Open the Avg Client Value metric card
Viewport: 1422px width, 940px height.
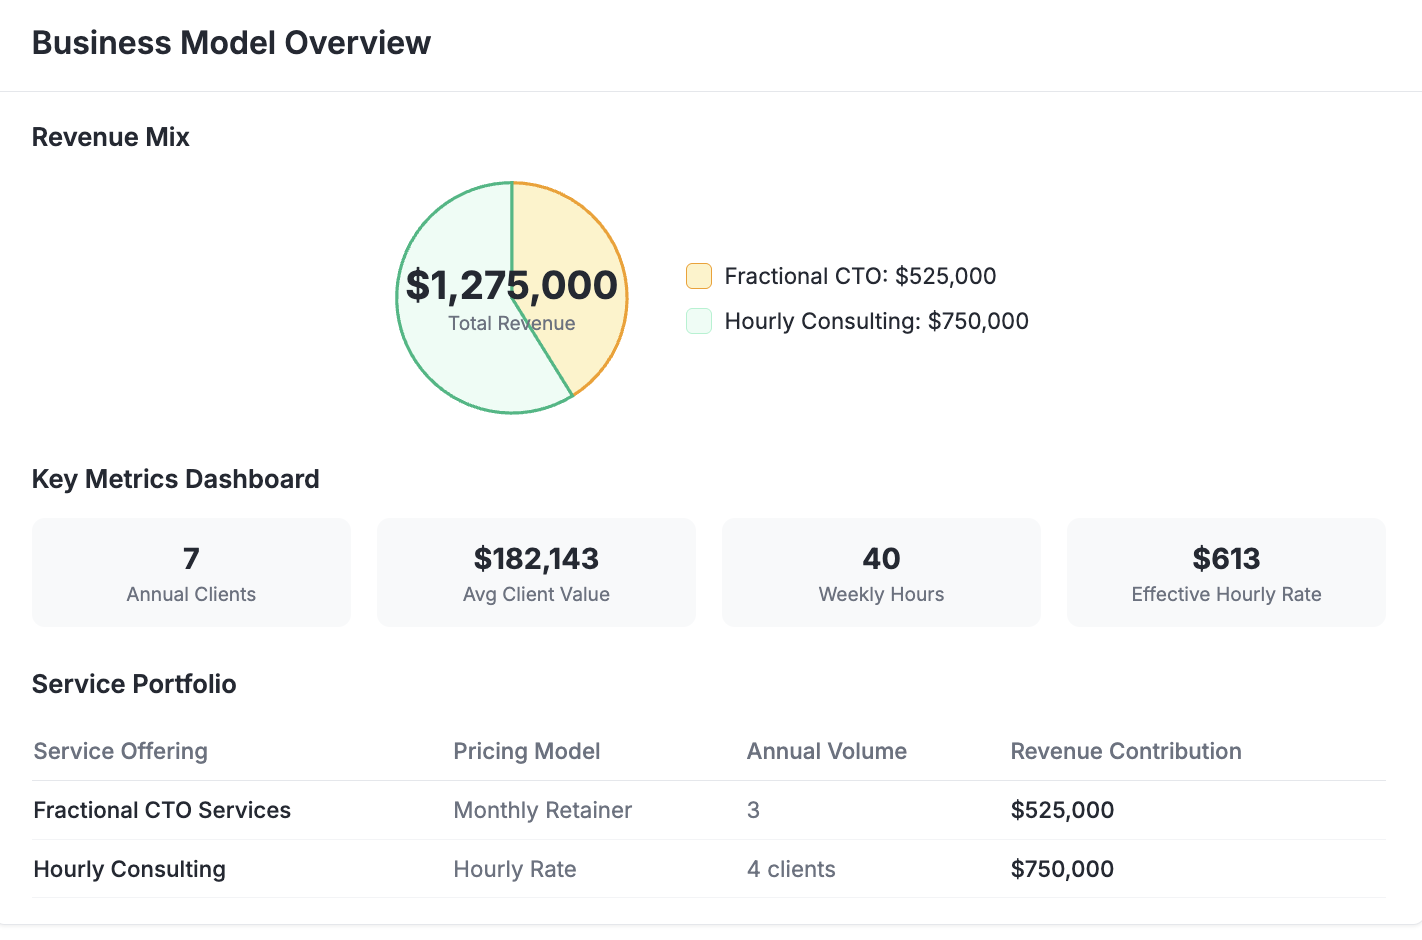tap(536, 572)
